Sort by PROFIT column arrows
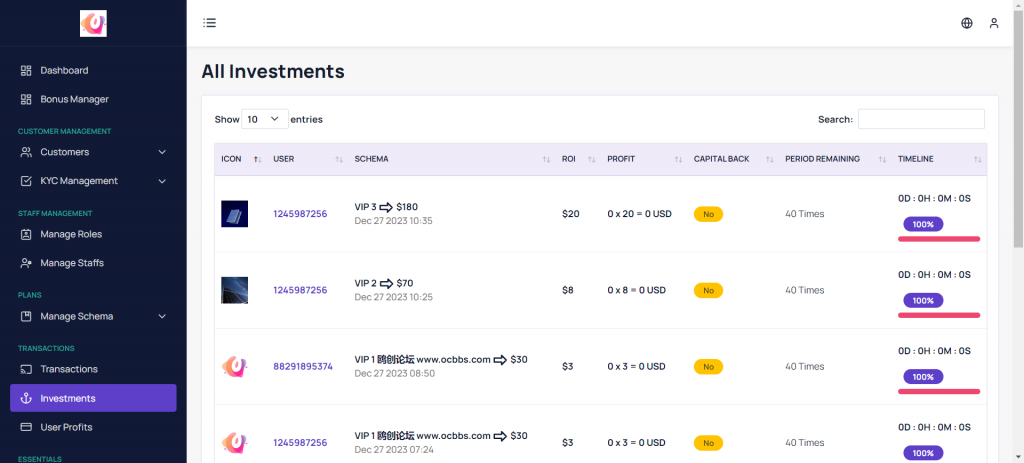Screen dimensions: 1024x463 click(x=679, y=159)
